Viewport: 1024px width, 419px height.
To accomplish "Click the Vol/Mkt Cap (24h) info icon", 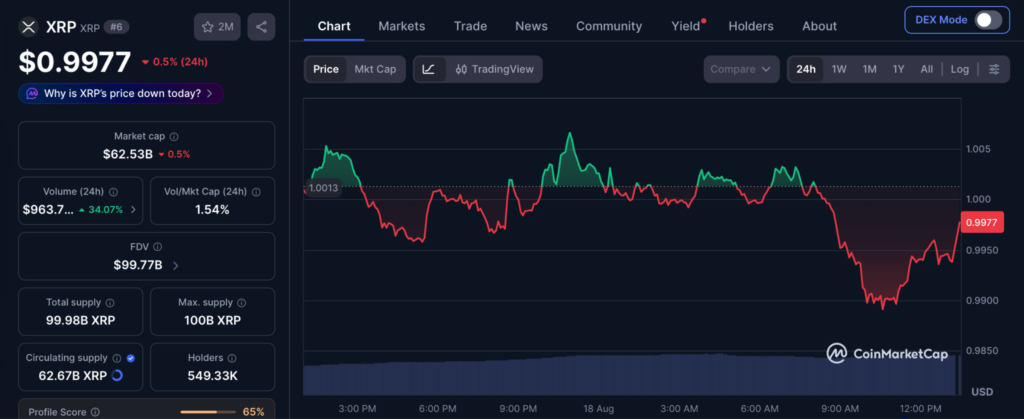I will (x=256, y=192).
